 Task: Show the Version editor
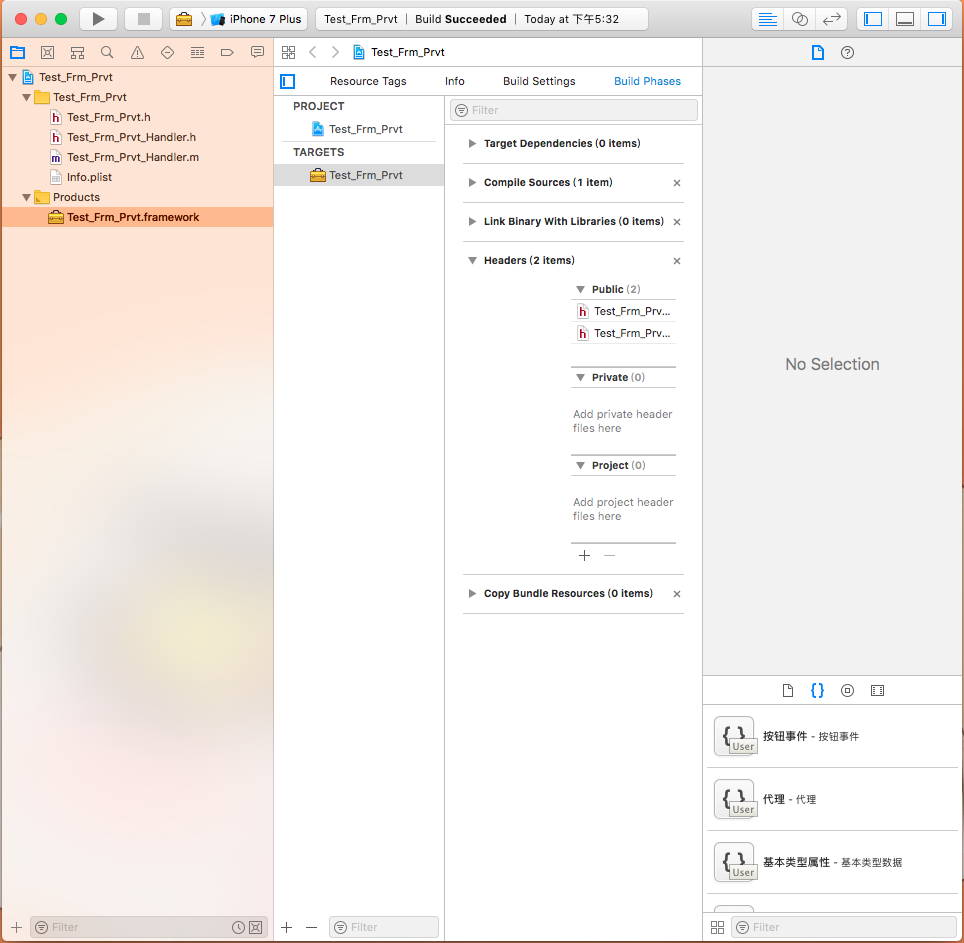click(x=832, y=19)
